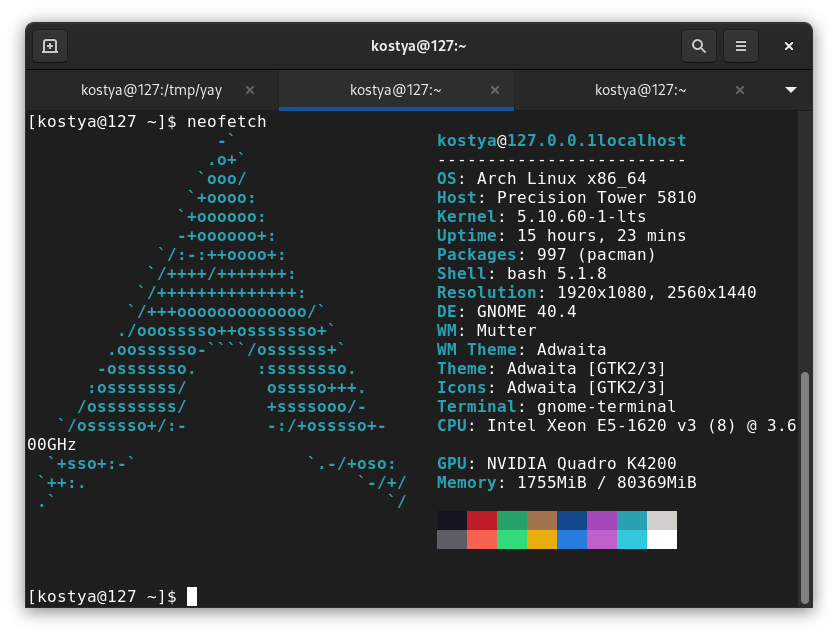Click the bright blue color block
The height and width of the screenshot is (636, 838).
[572, 539]
